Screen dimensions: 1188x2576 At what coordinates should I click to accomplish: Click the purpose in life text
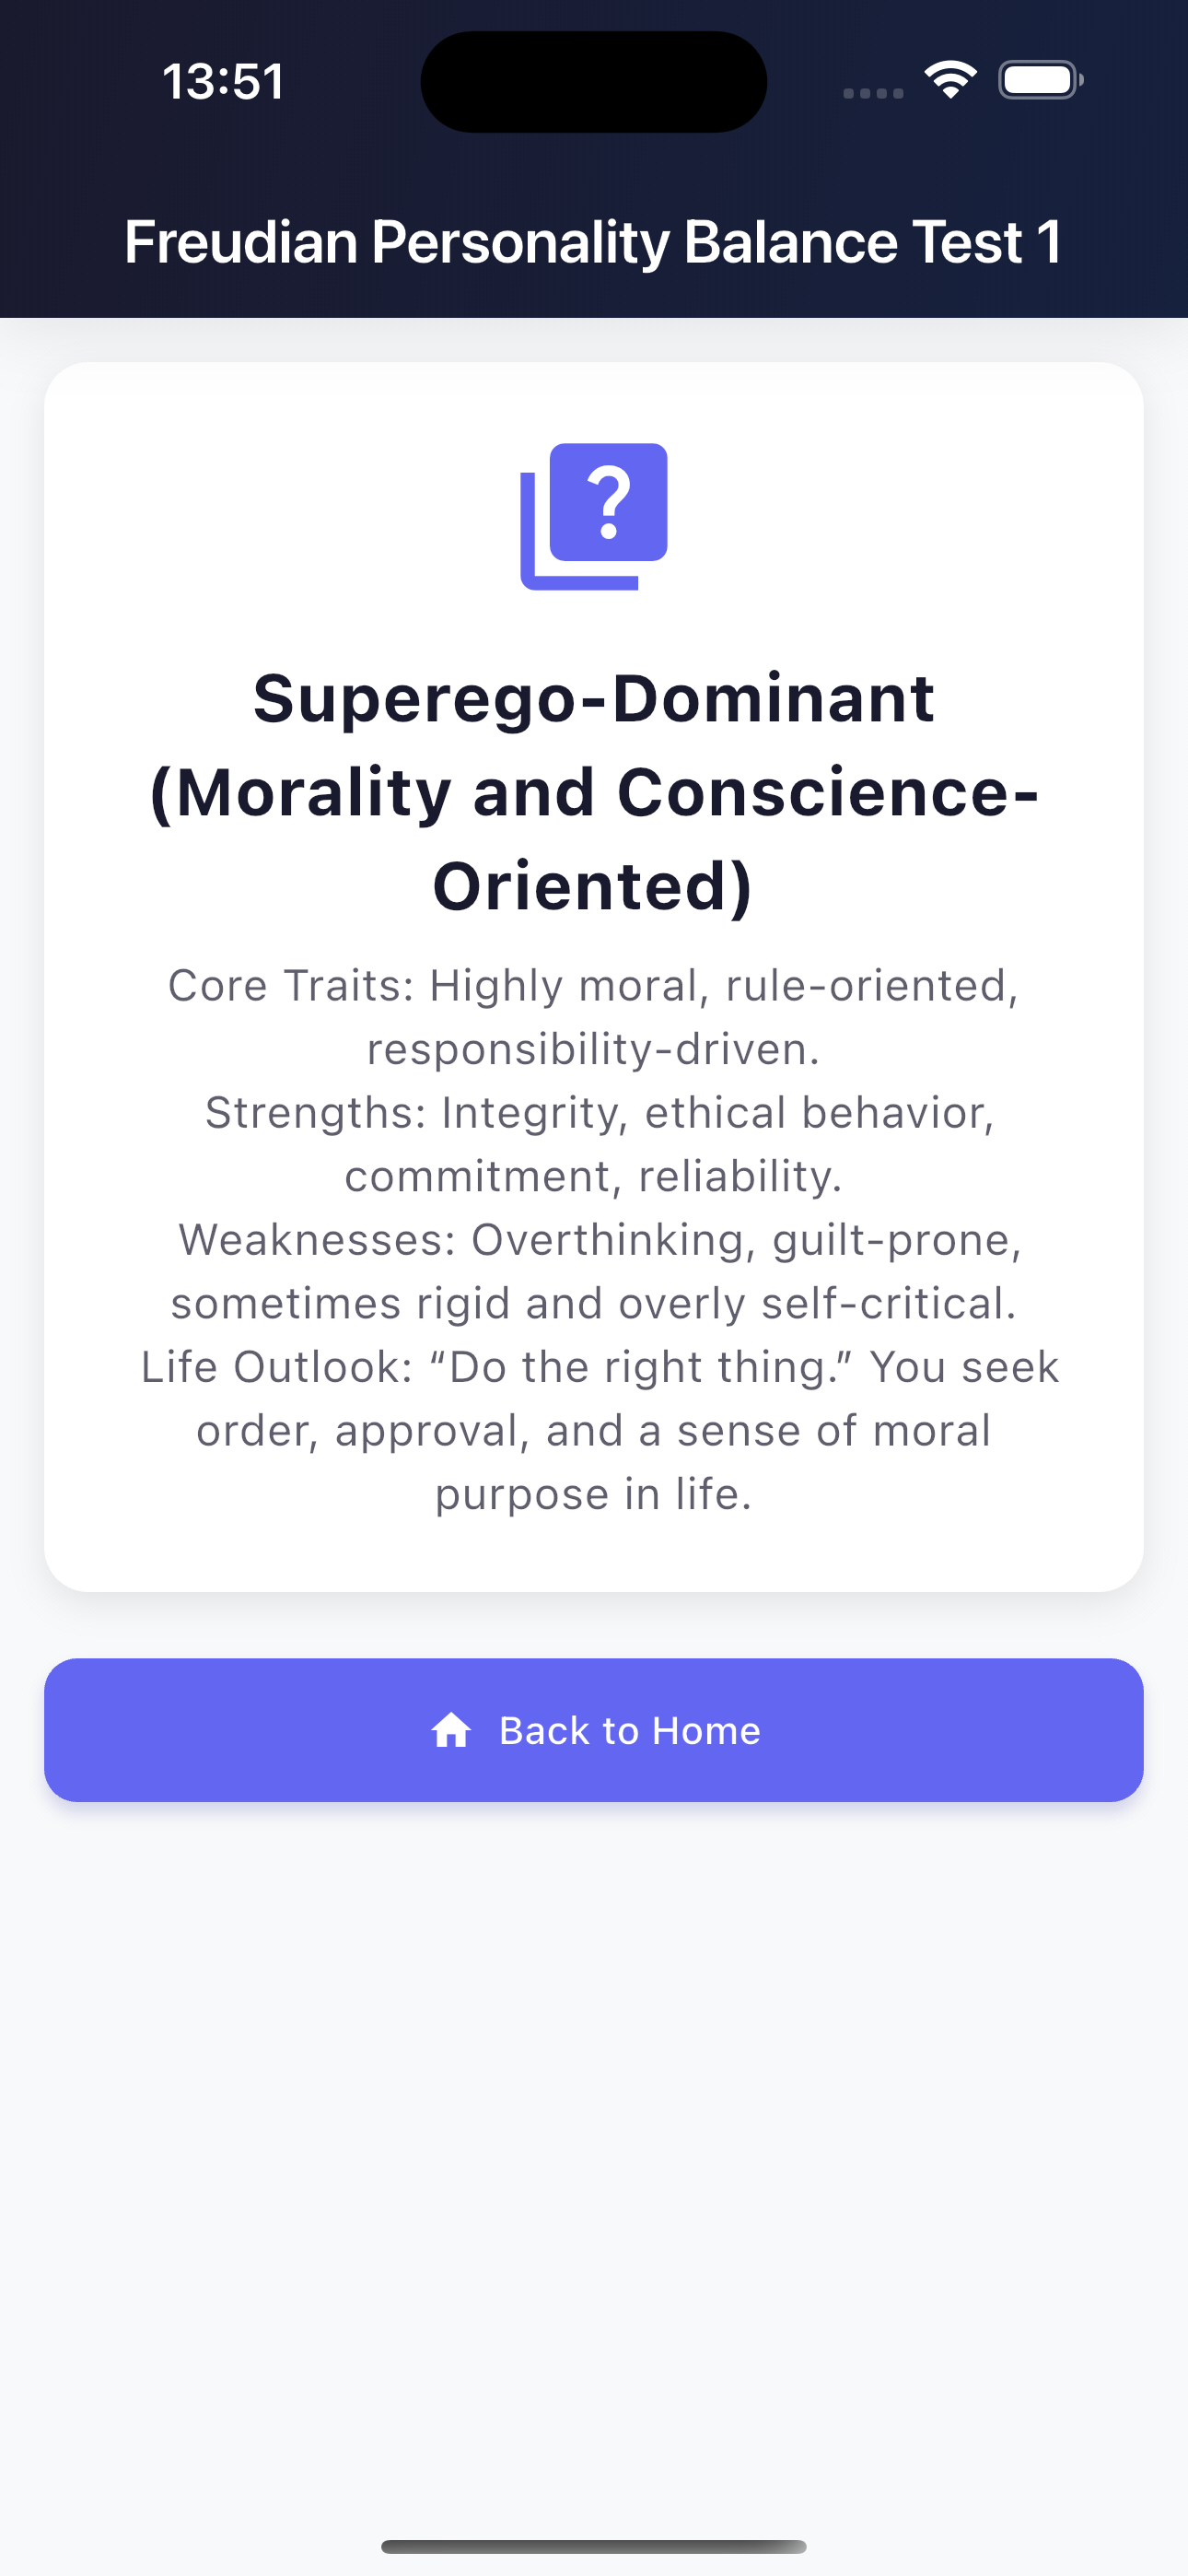tap(593, 1494)
